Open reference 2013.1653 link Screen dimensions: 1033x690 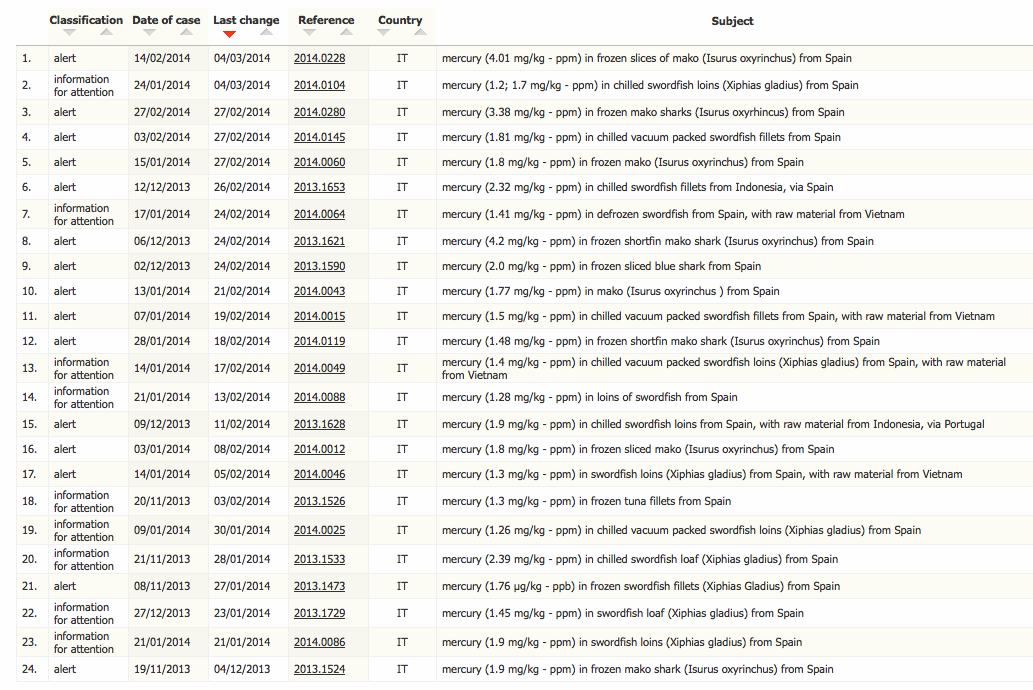[x=319, y=187]
